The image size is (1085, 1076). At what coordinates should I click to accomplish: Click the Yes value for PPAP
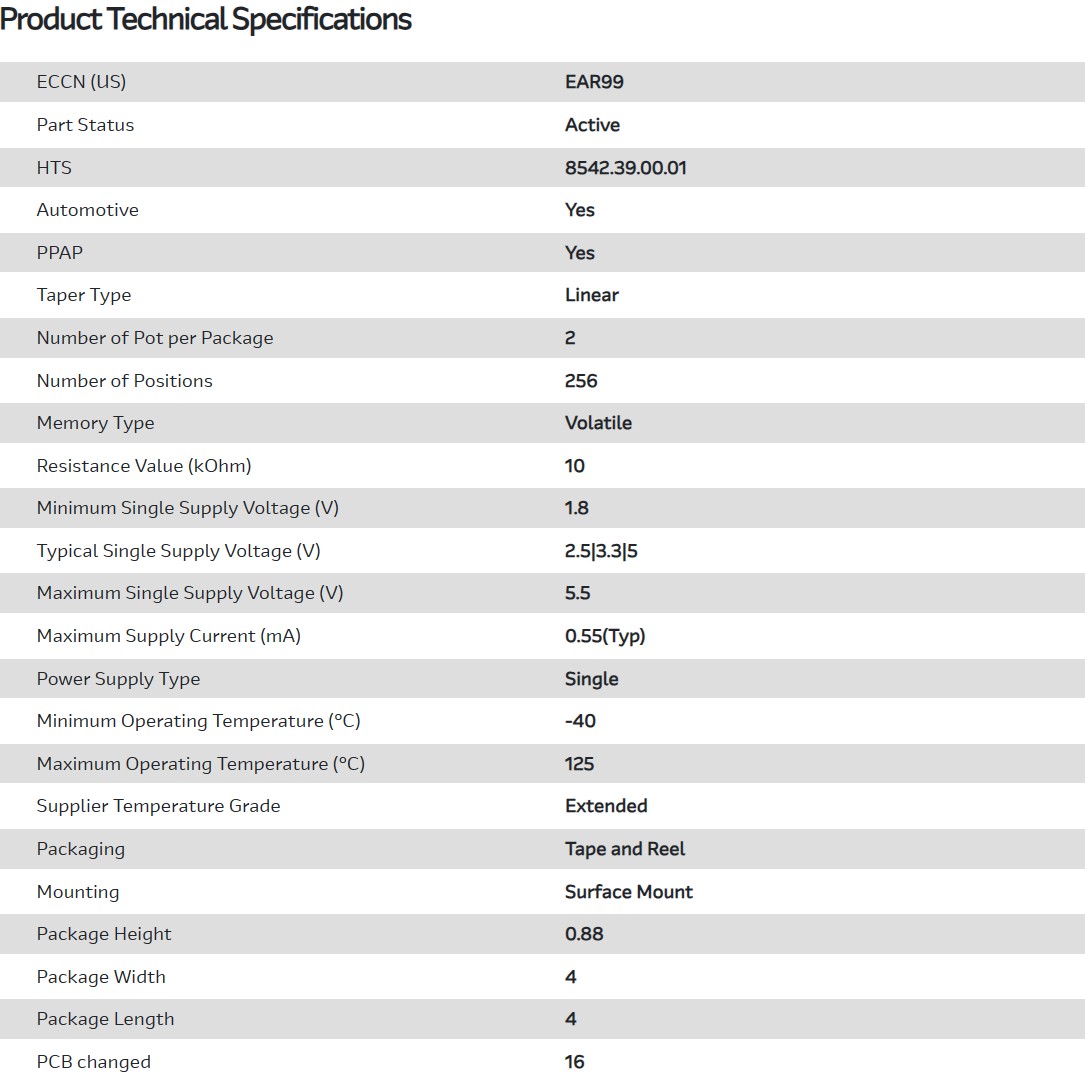click(x=579, y=253)
